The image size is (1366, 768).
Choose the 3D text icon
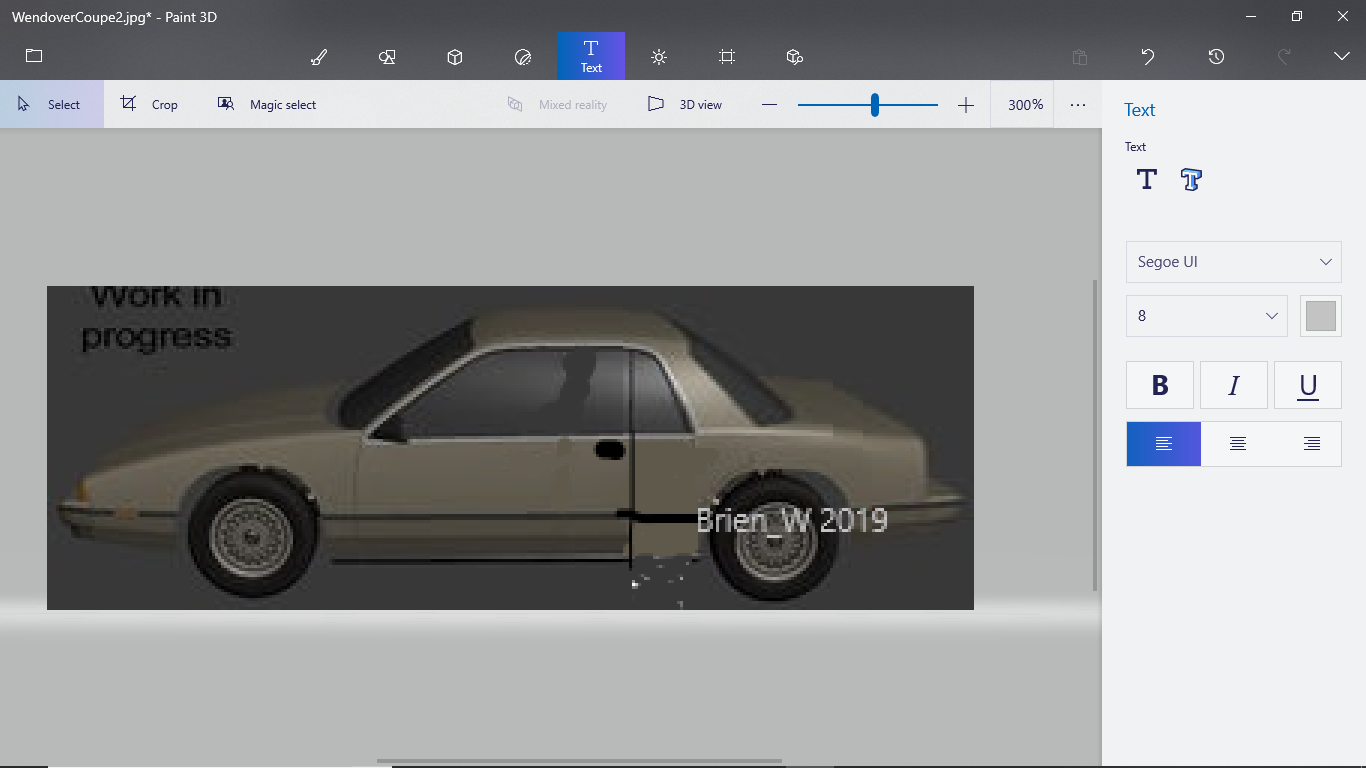click(1190, 180)
